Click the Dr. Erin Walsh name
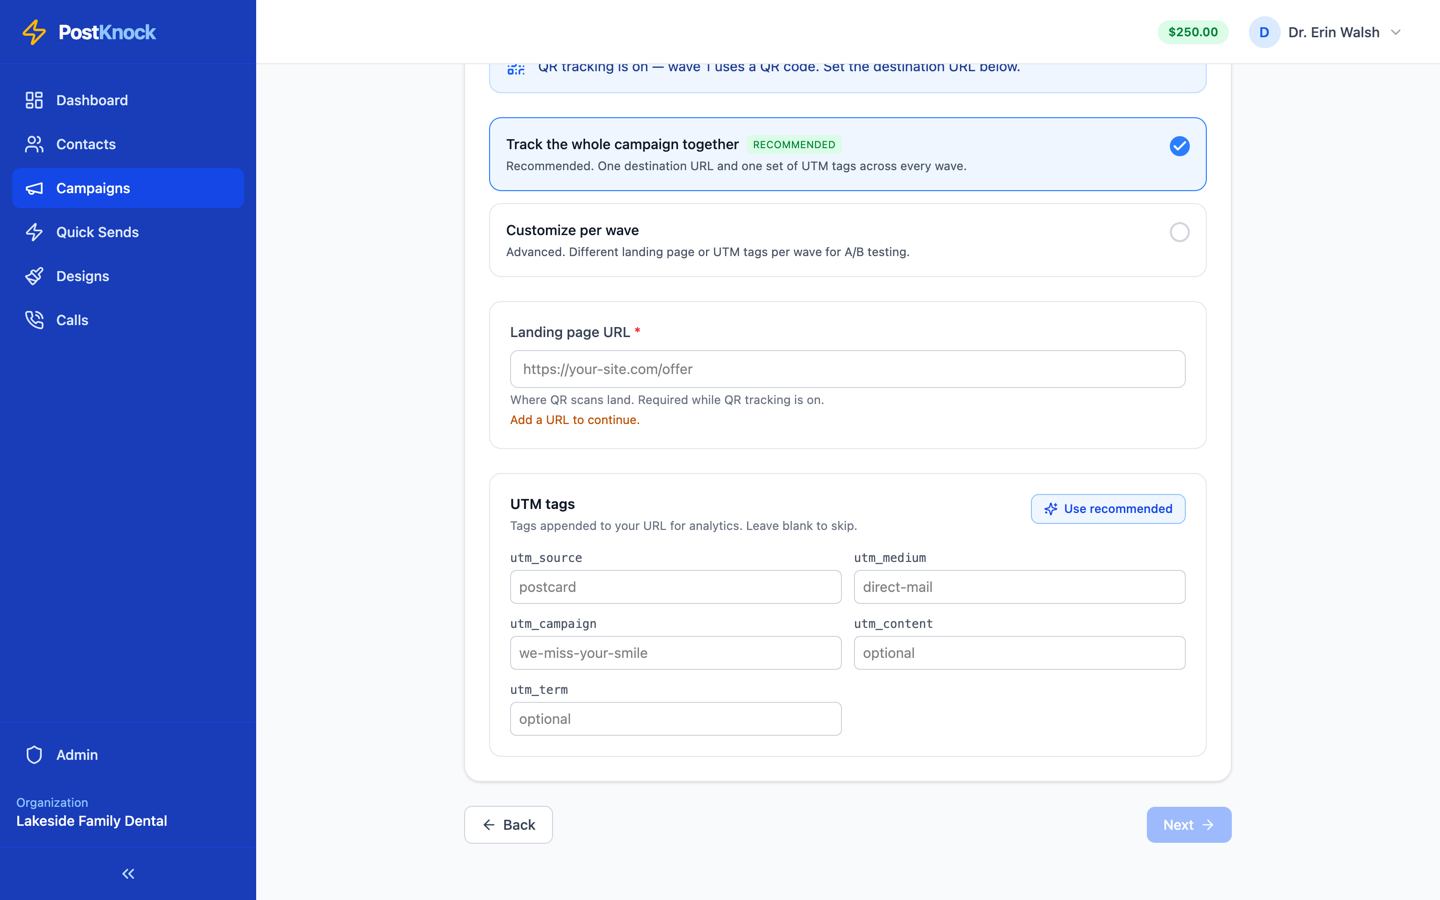 point(1334,32)
